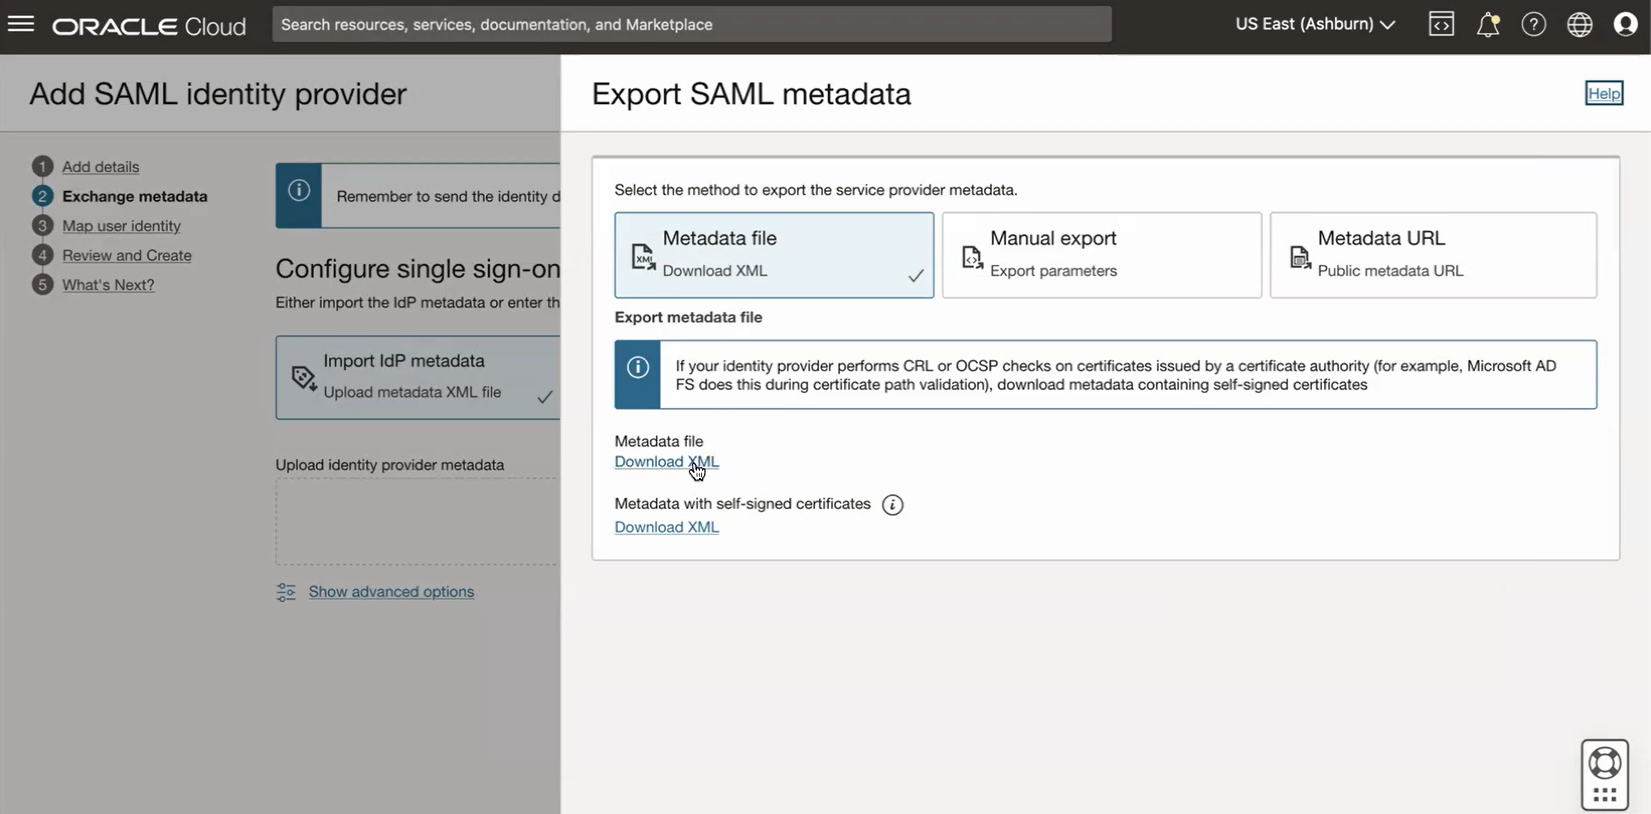
Task: Open the hamburger navigation menu
Action: 21,24
